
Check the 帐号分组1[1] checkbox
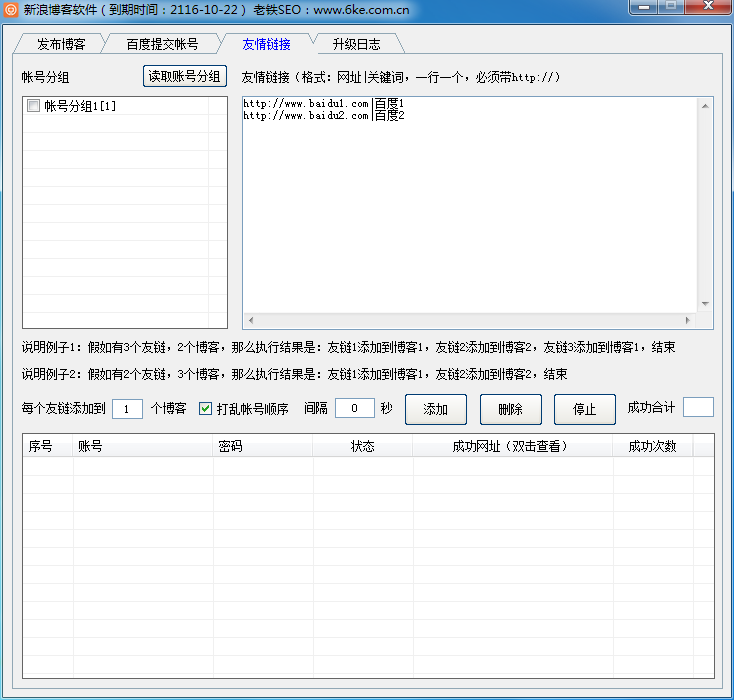[x=33, y=106]
